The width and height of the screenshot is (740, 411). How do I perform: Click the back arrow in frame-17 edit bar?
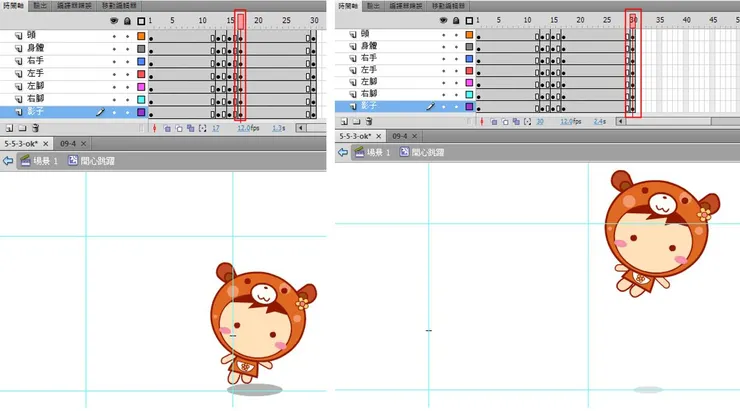click(x=8, y=161)
